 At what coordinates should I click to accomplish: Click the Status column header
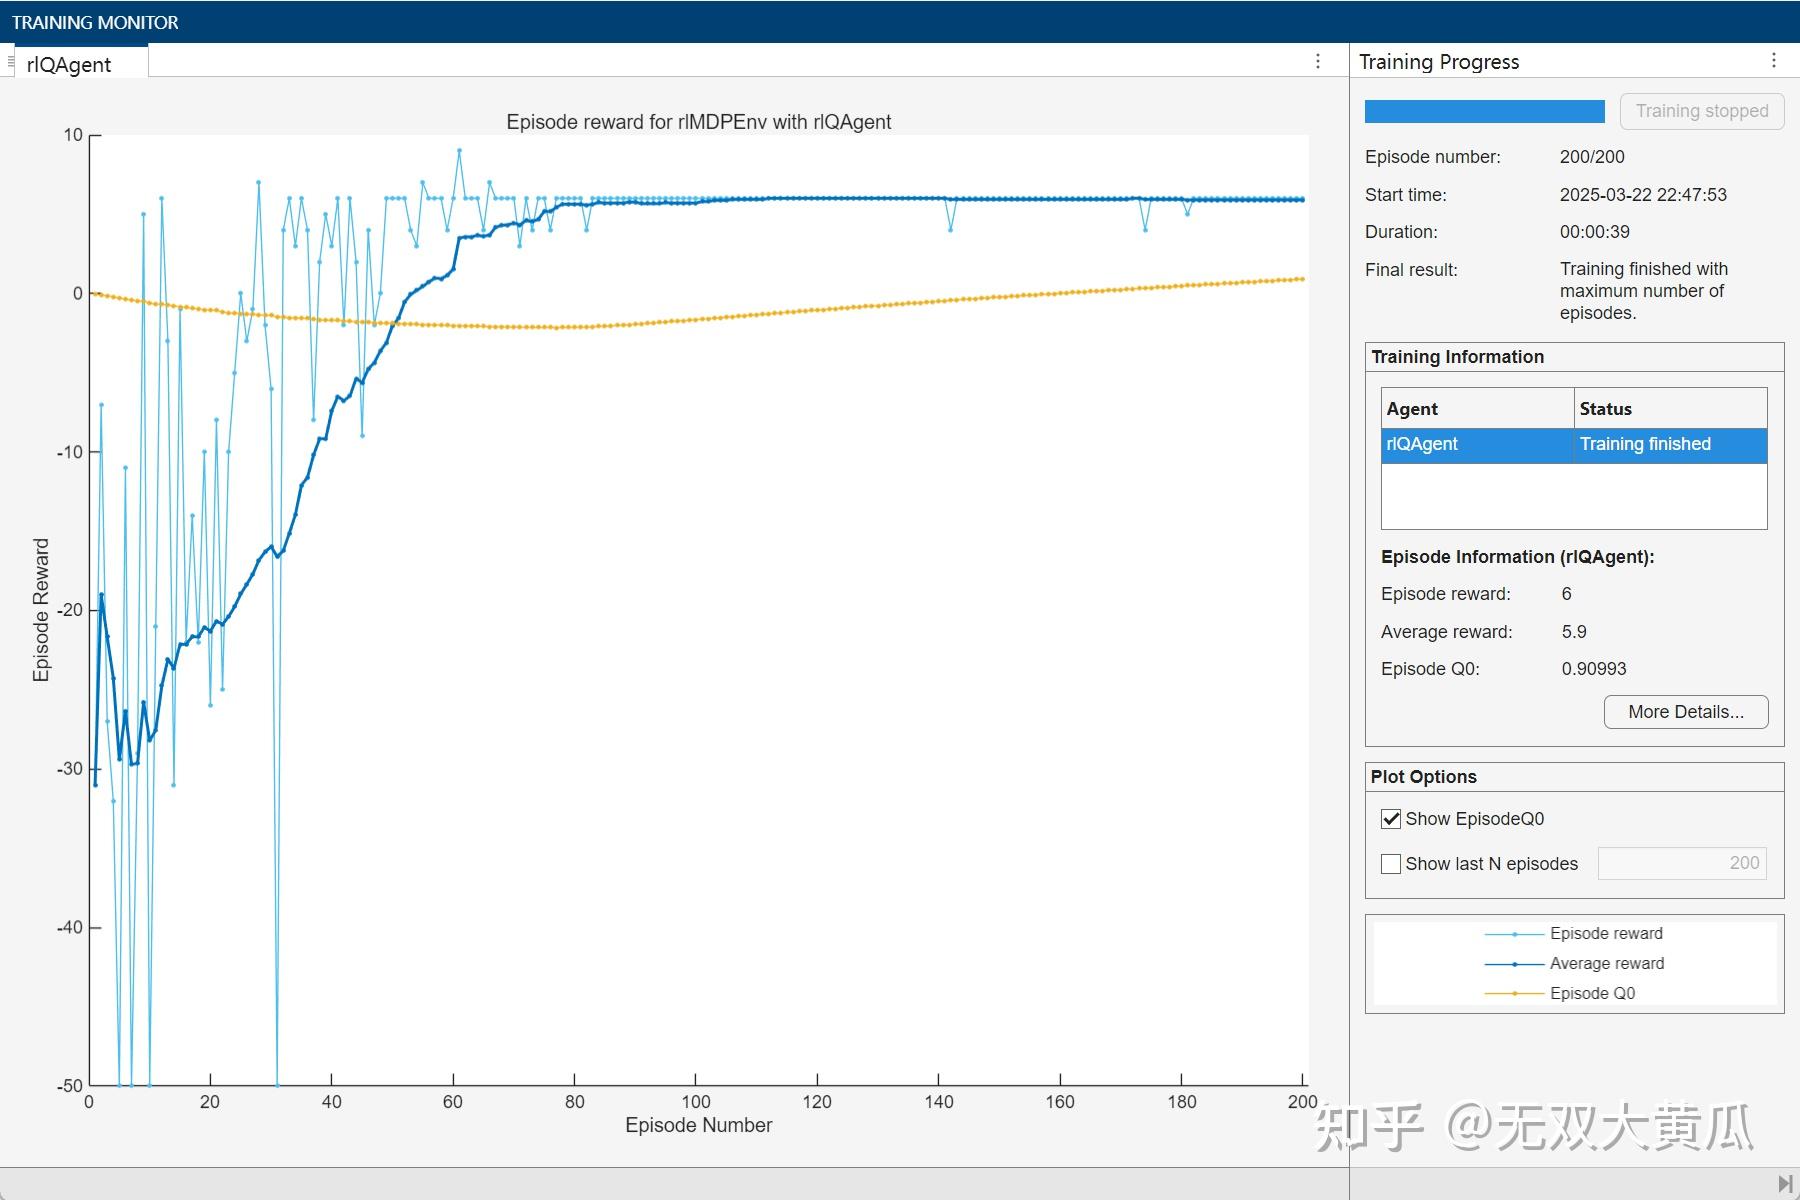(1671, 409)
